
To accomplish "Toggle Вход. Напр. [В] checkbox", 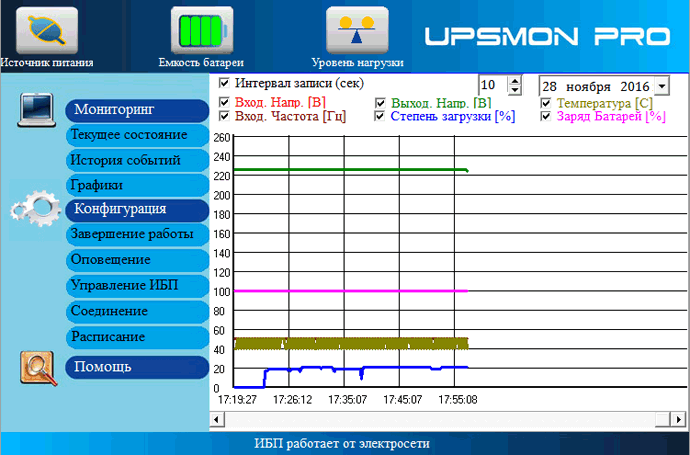I will pos(224,102).
